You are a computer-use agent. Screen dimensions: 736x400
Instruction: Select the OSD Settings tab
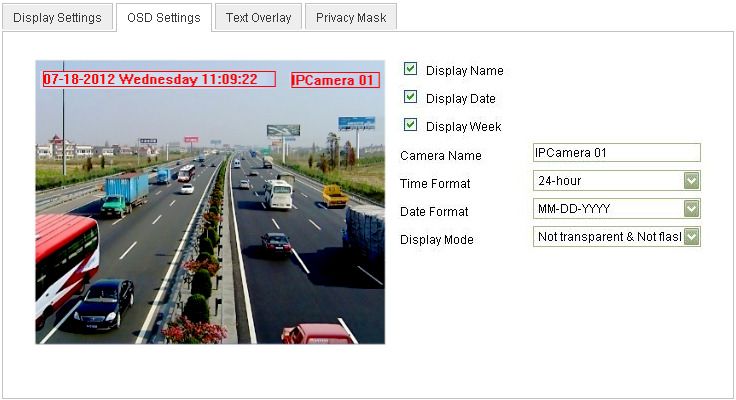pos(164,17)
